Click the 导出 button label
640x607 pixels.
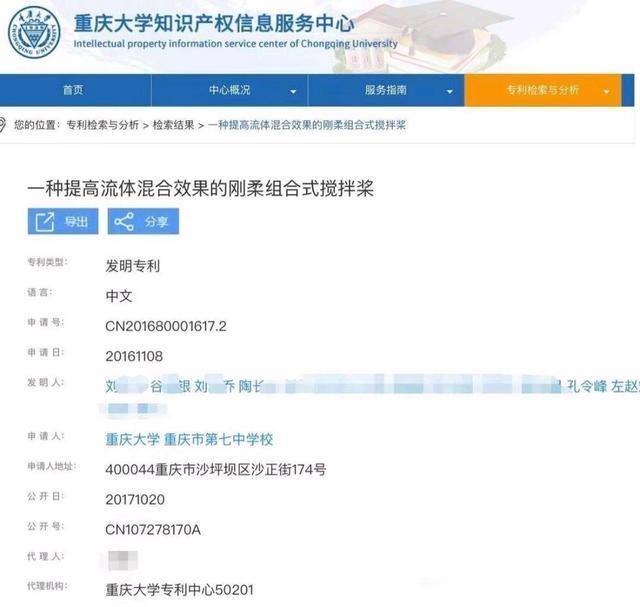tap(76, 222)
